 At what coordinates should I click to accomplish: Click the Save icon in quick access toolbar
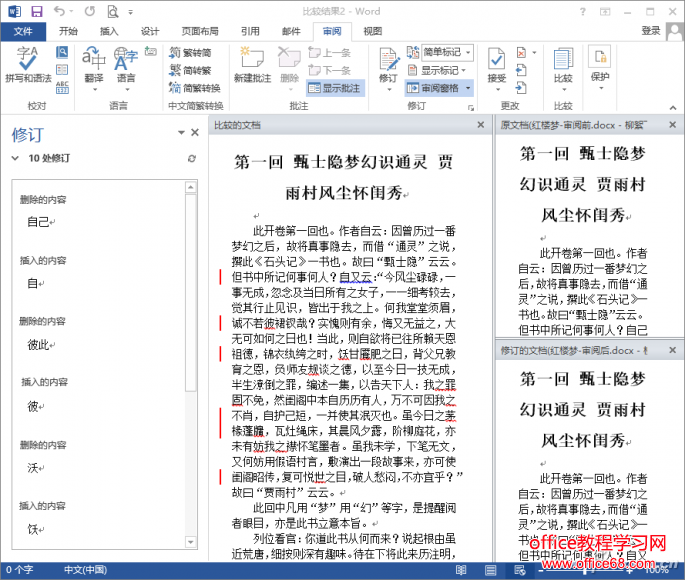[37, 11]
